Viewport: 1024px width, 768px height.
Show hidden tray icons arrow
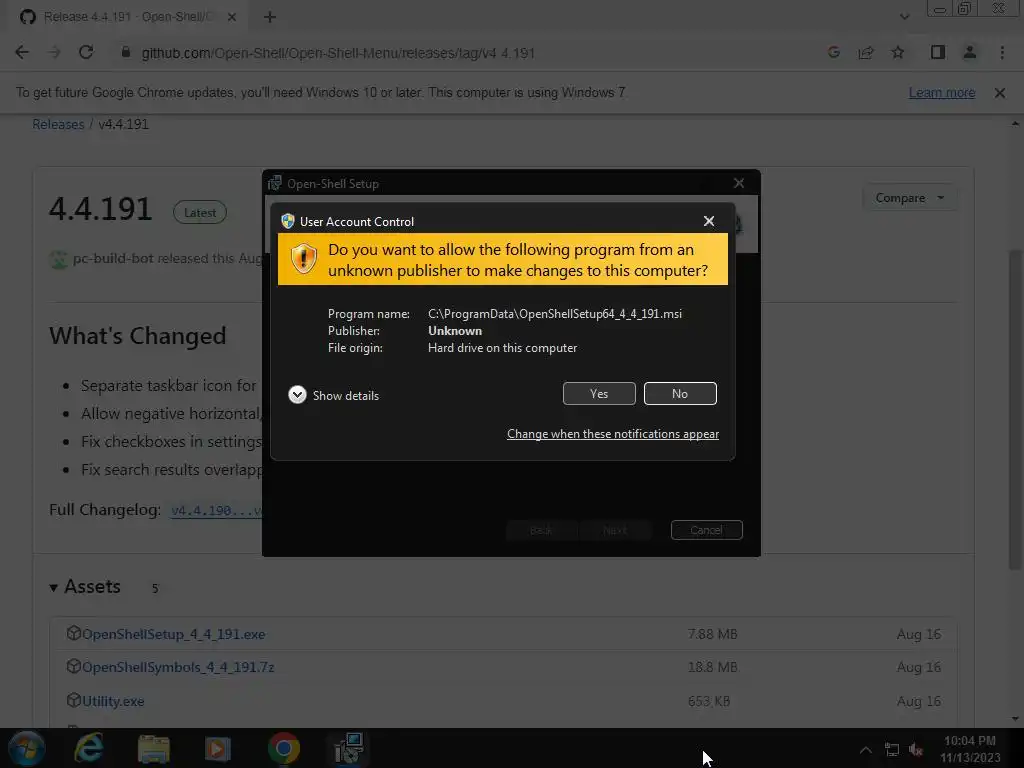(x=865, y=750)
